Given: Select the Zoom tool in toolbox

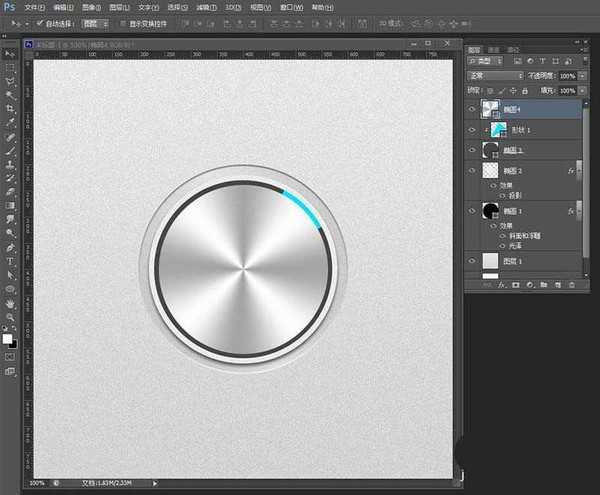Looking at the screenshot, I should [x=10, y=317].
